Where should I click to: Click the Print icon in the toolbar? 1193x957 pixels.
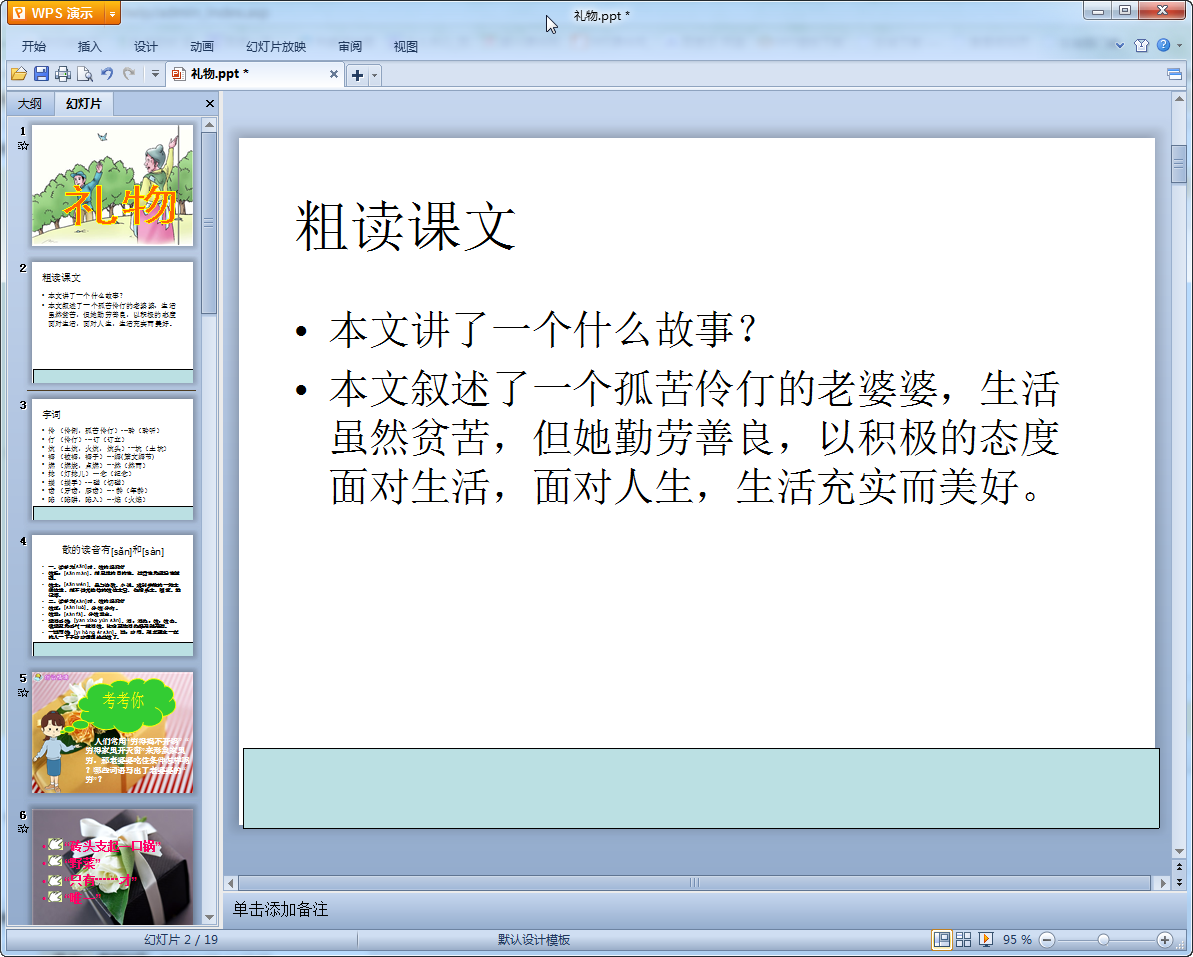pyautogui.click(x=63, y=74)
